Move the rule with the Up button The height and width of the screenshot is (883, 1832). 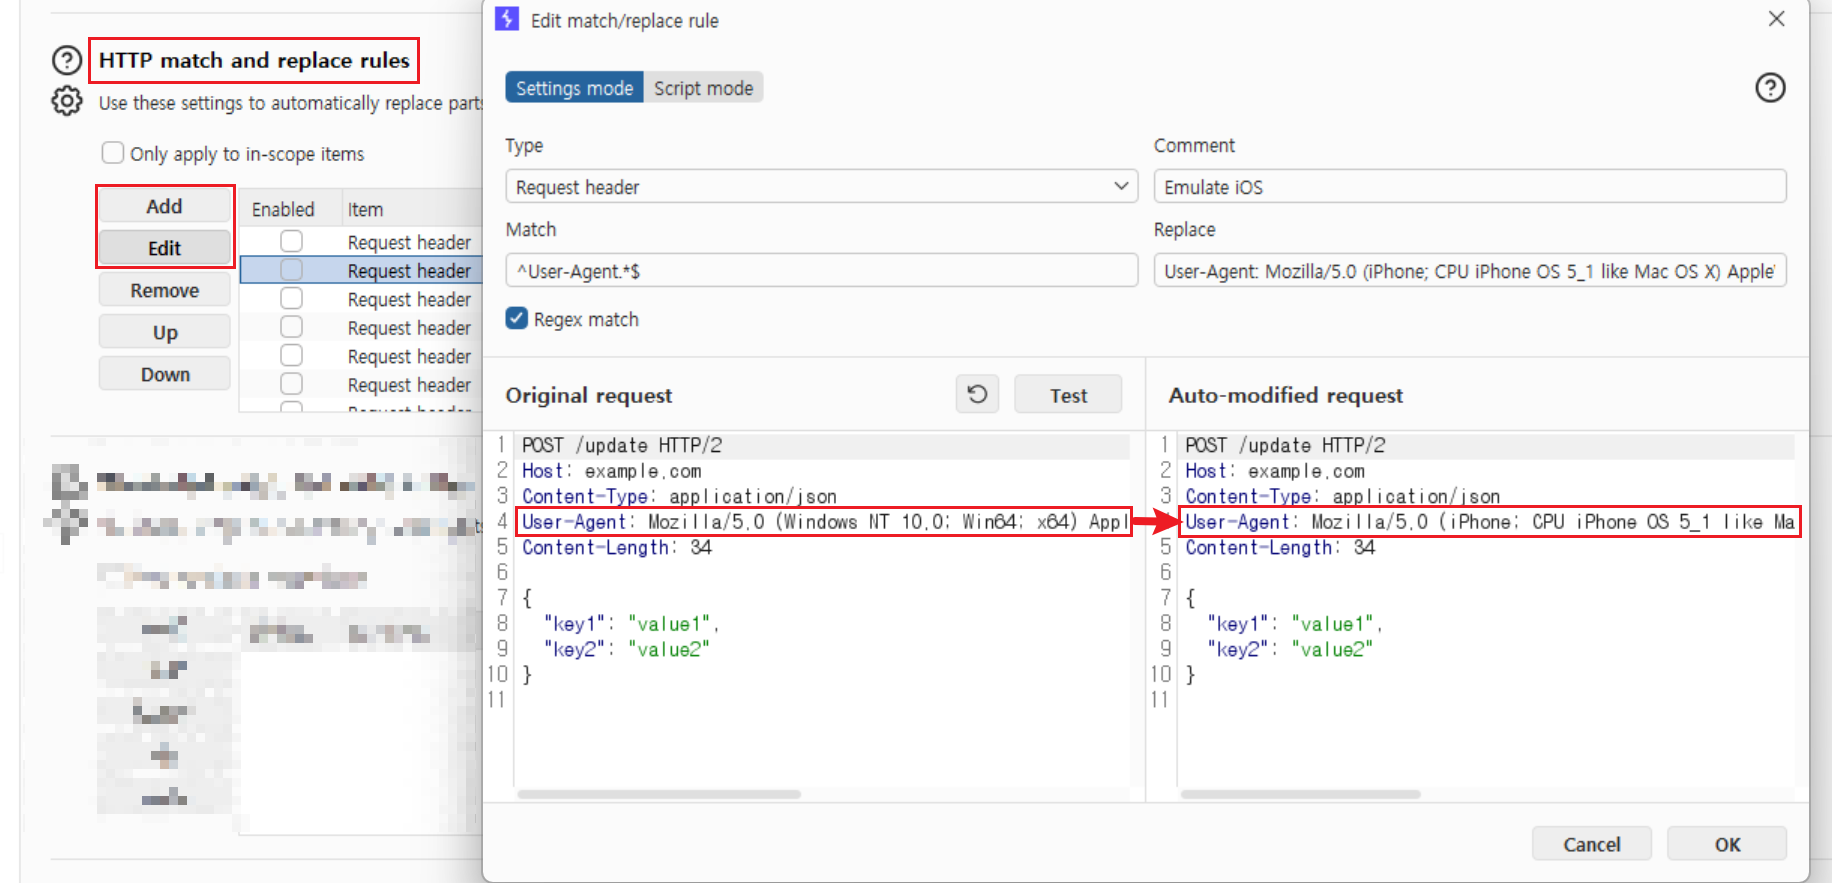[165, 332]
